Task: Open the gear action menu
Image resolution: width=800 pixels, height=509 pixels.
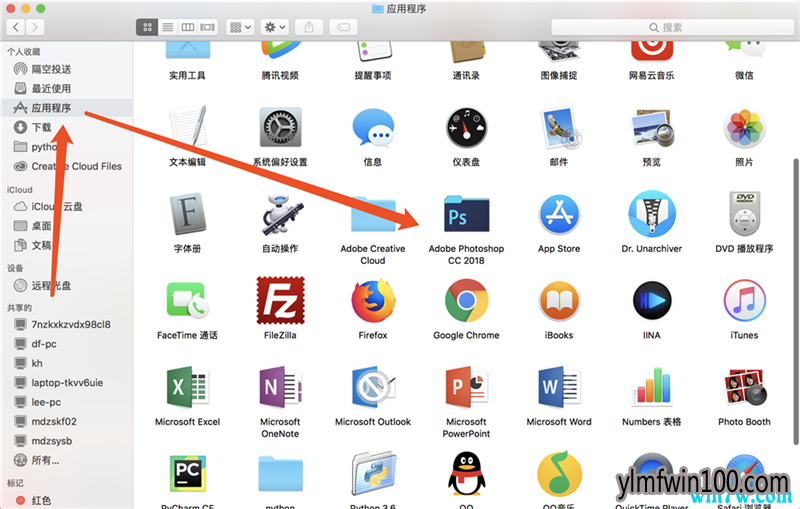Action: 274,27
